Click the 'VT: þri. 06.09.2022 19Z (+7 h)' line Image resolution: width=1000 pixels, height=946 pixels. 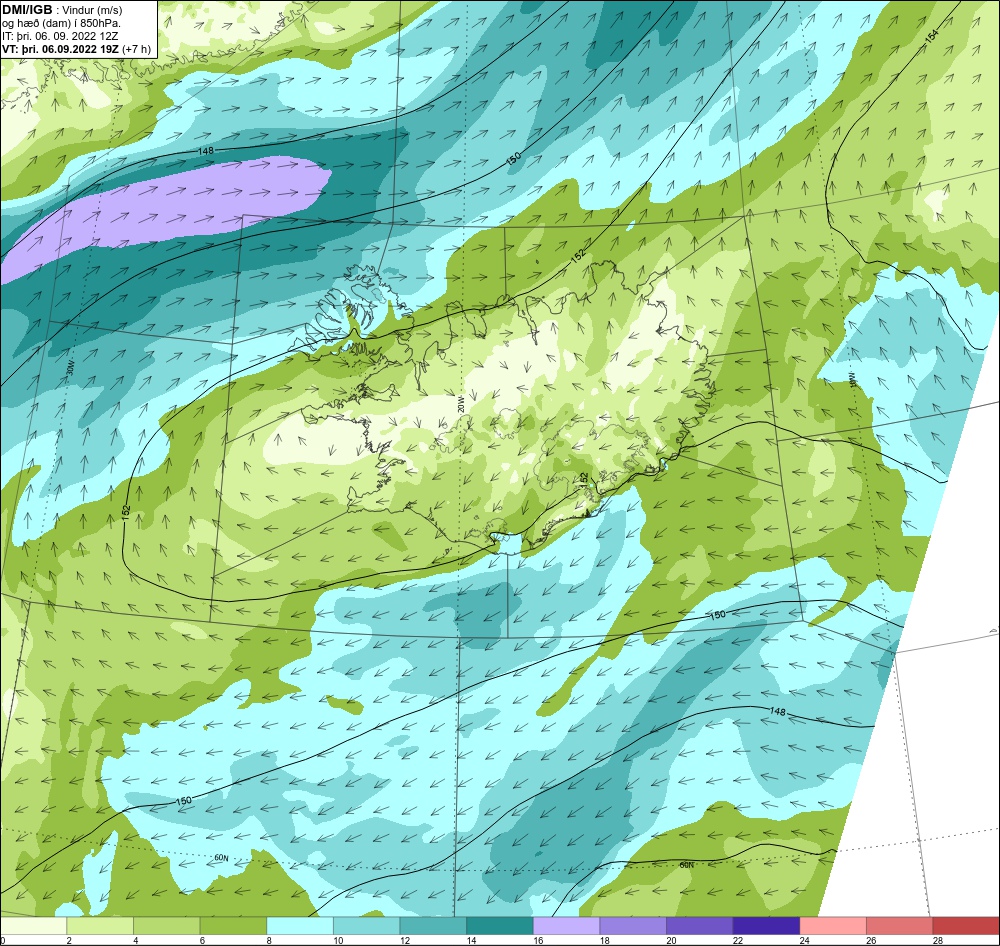pyautogui.click(x=77, y=49)
